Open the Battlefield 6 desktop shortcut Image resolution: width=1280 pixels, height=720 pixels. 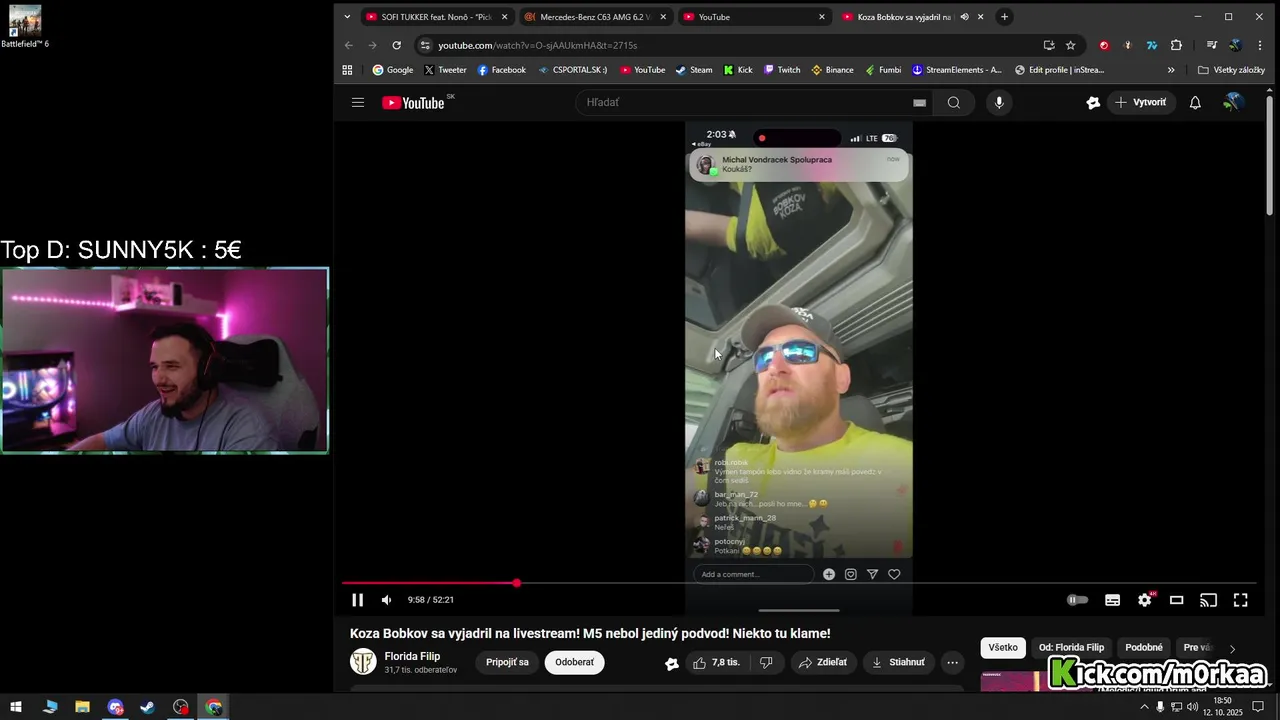pyautogui.click(x=24, y=27)
